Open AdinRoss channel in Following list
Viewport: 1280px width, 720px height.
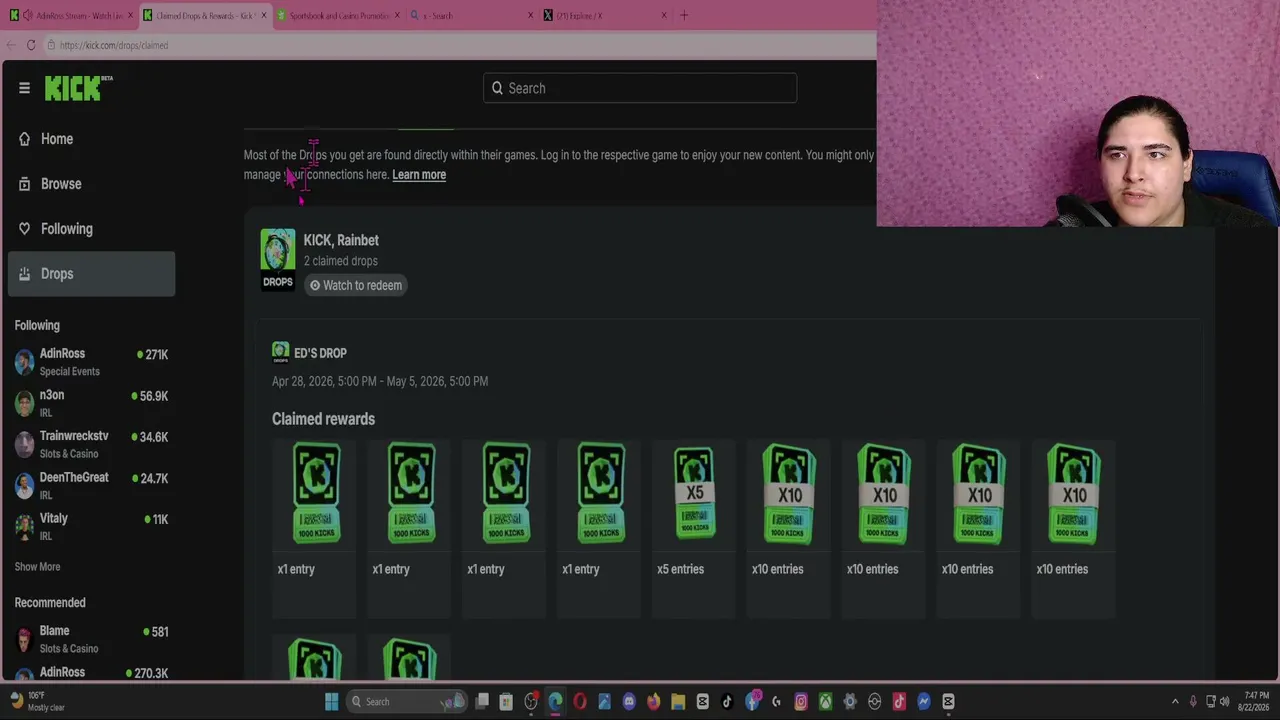coord(91,362)
